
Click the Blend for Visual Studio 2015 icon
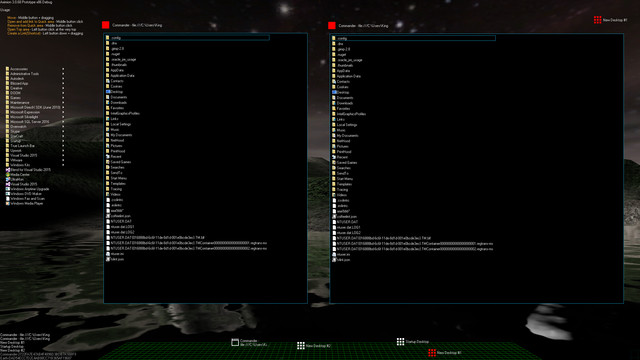point(8,170)
